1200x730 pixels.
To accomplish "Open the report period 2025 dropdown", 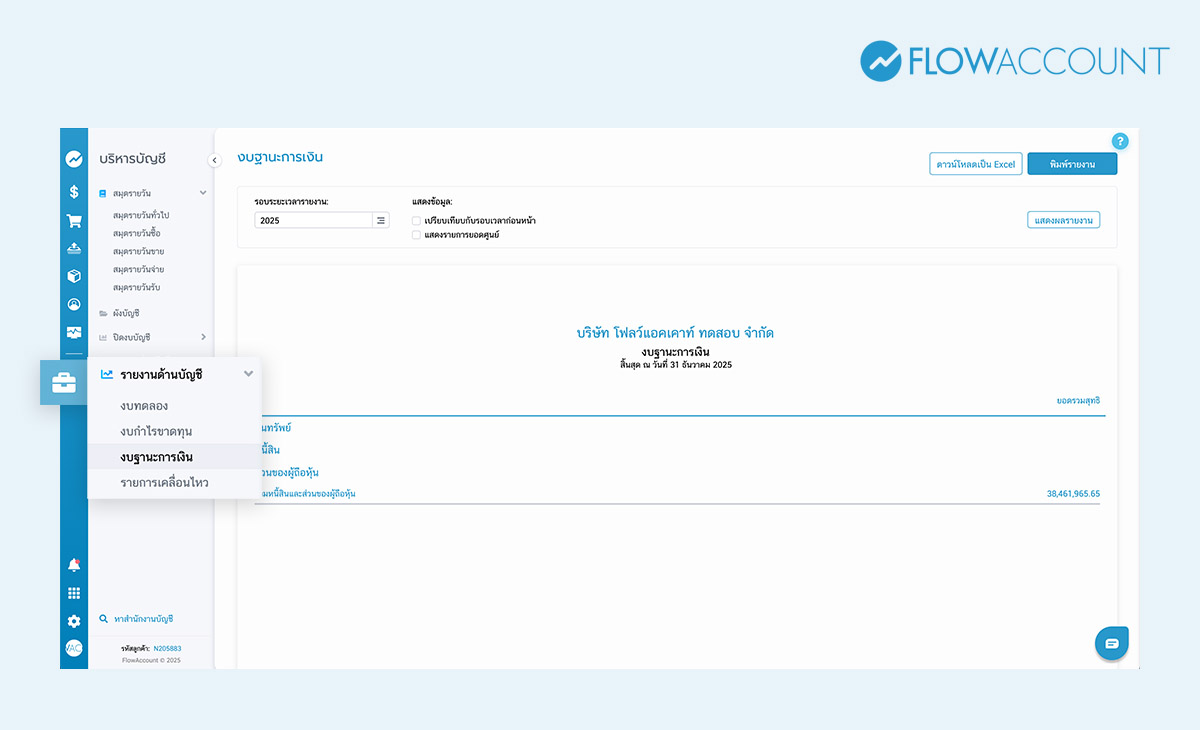I will (381, 220).
